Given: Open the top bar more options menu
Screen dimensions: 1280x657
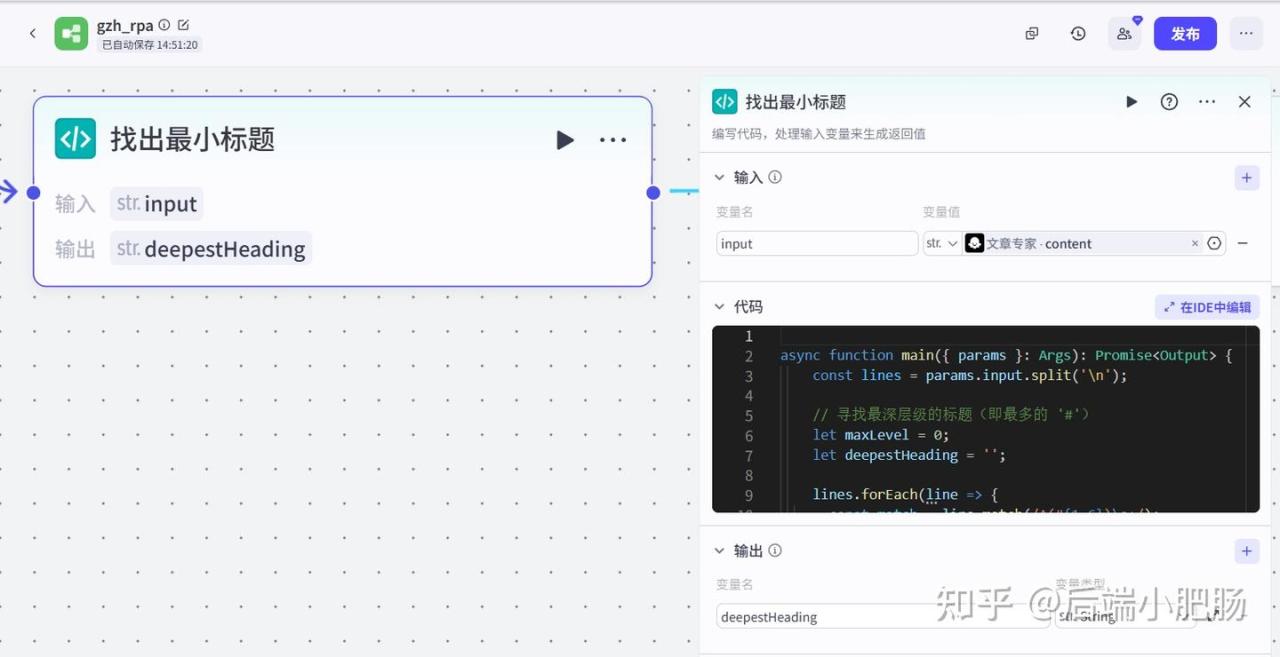Looking at the screenshot, I should (x=1246, y=34).
